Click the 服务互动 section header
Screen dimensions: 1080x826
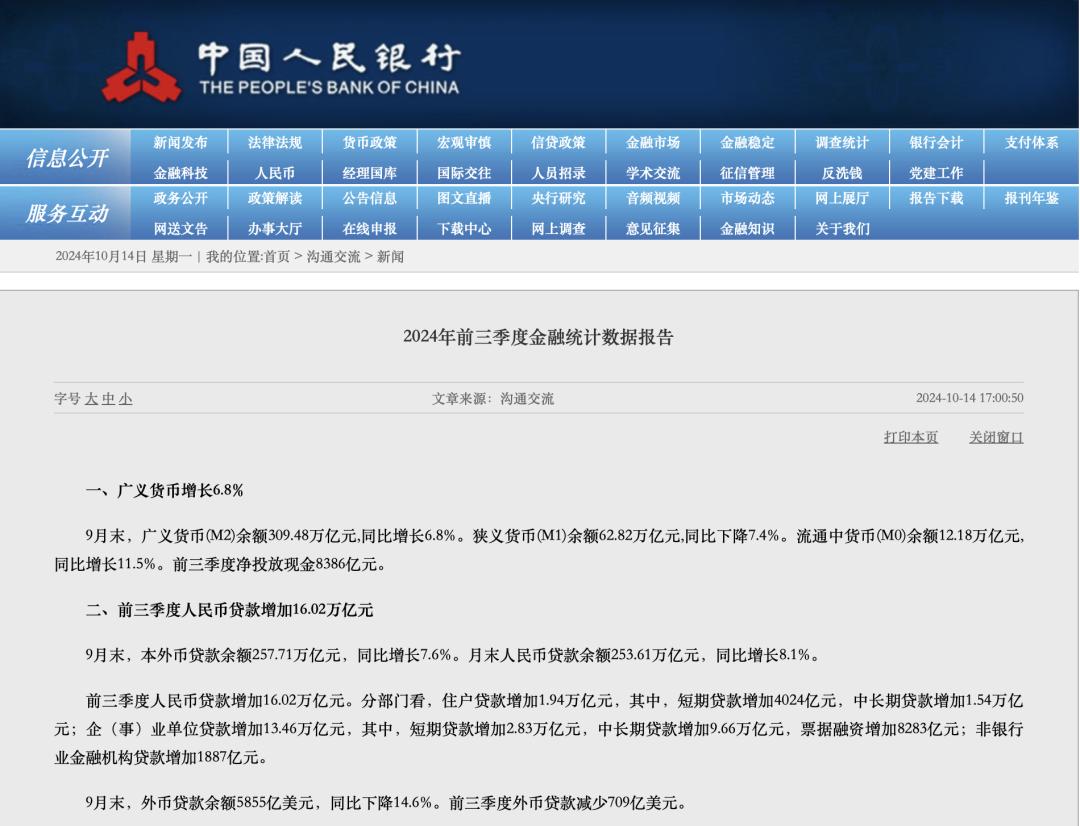(x=67, y=214)
